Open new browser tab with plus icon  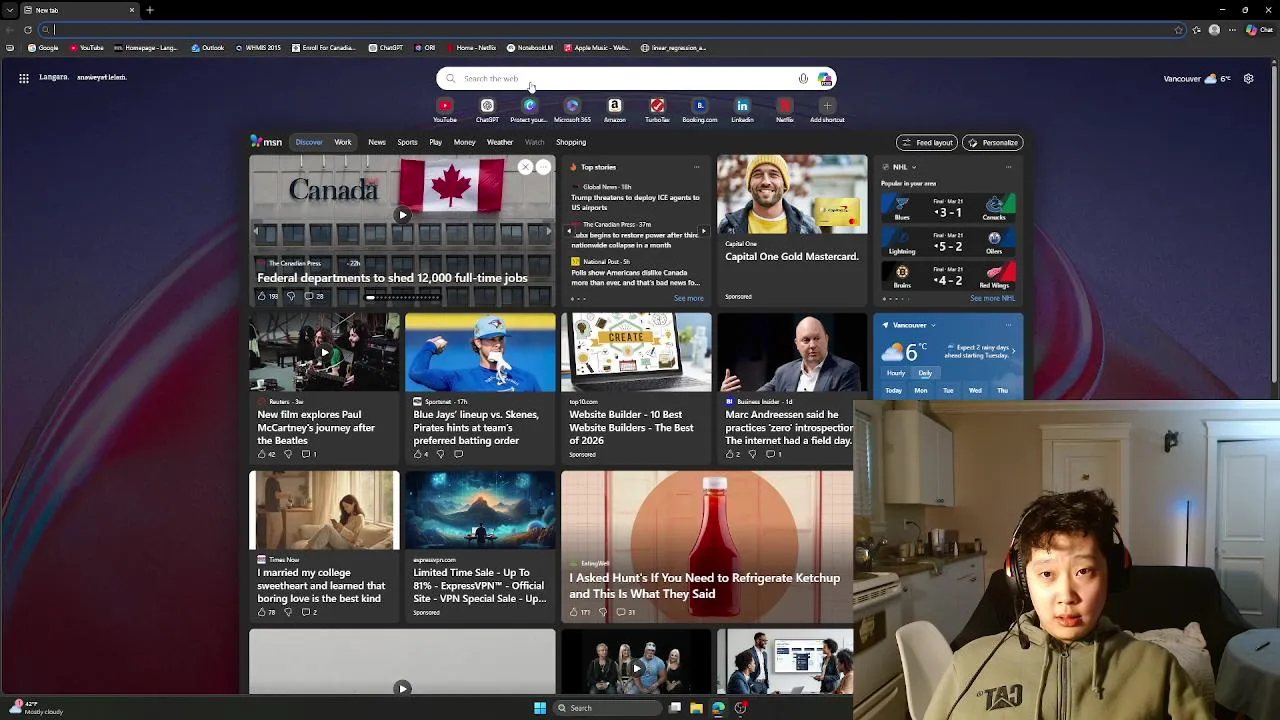click(x=150, y=10)
